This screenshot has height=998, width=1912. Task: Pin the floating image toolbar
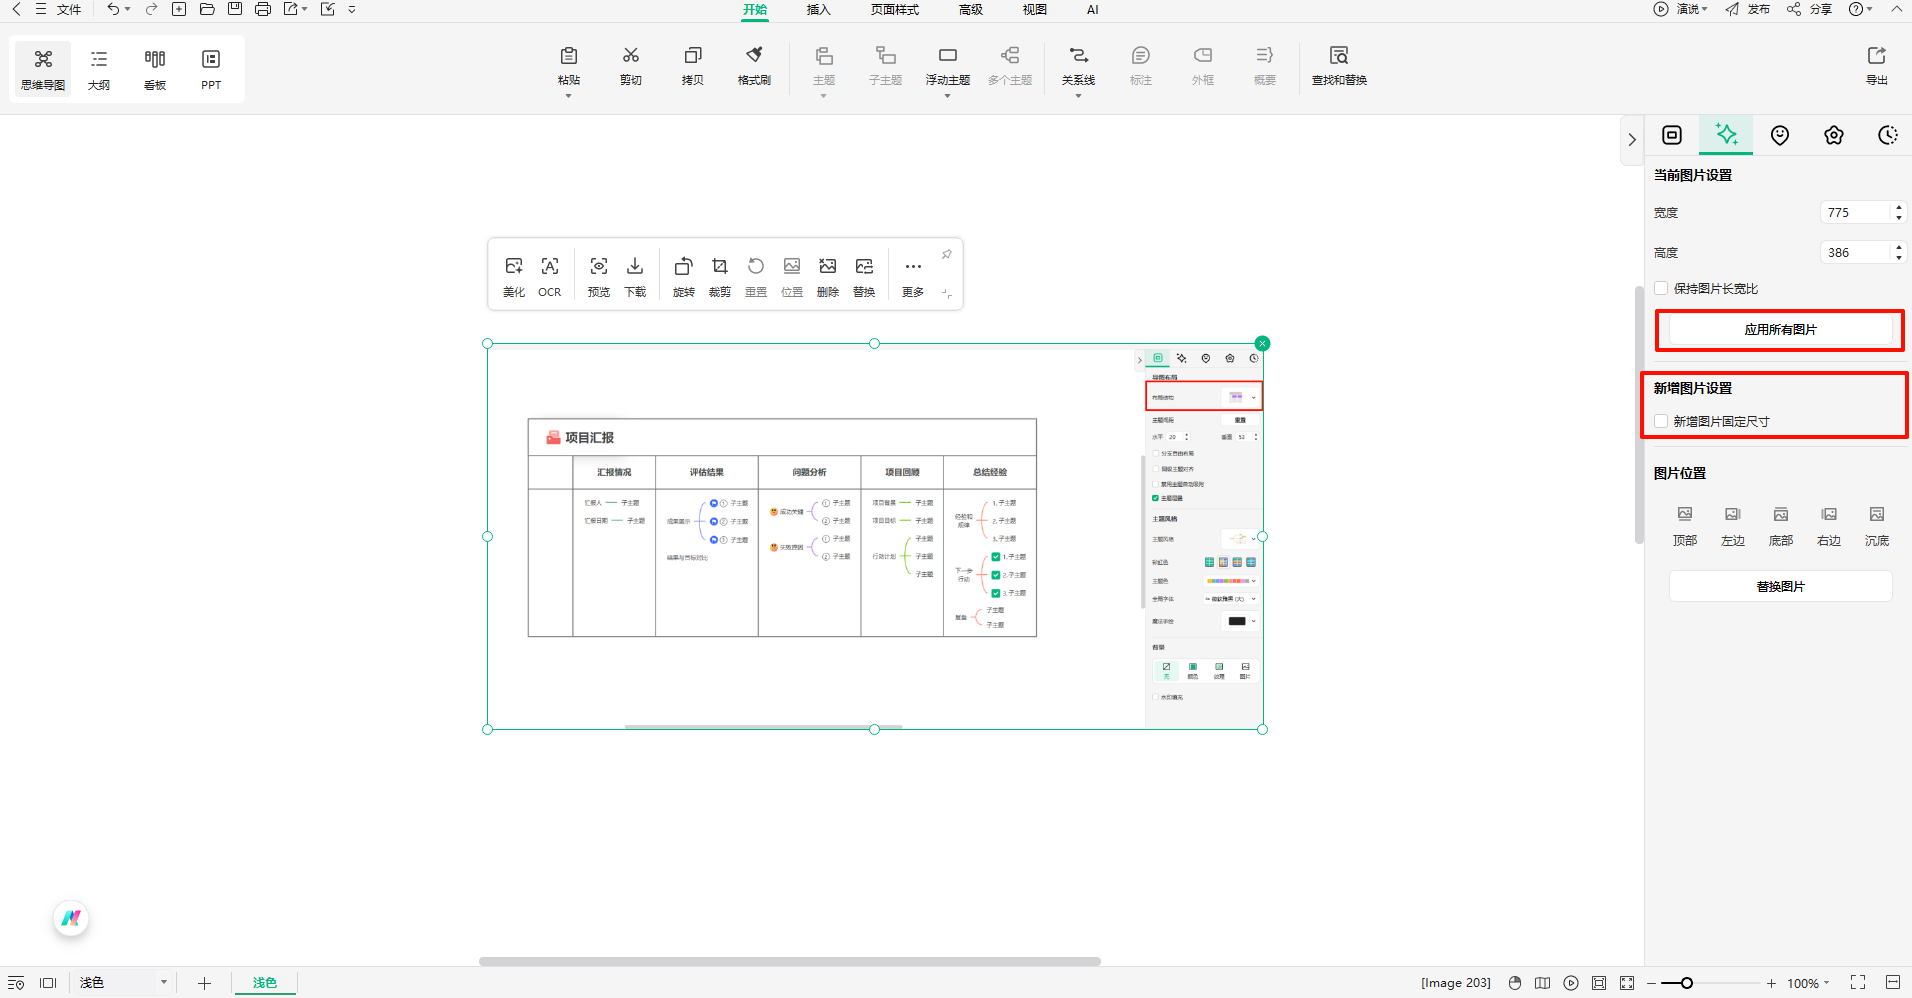946,254
